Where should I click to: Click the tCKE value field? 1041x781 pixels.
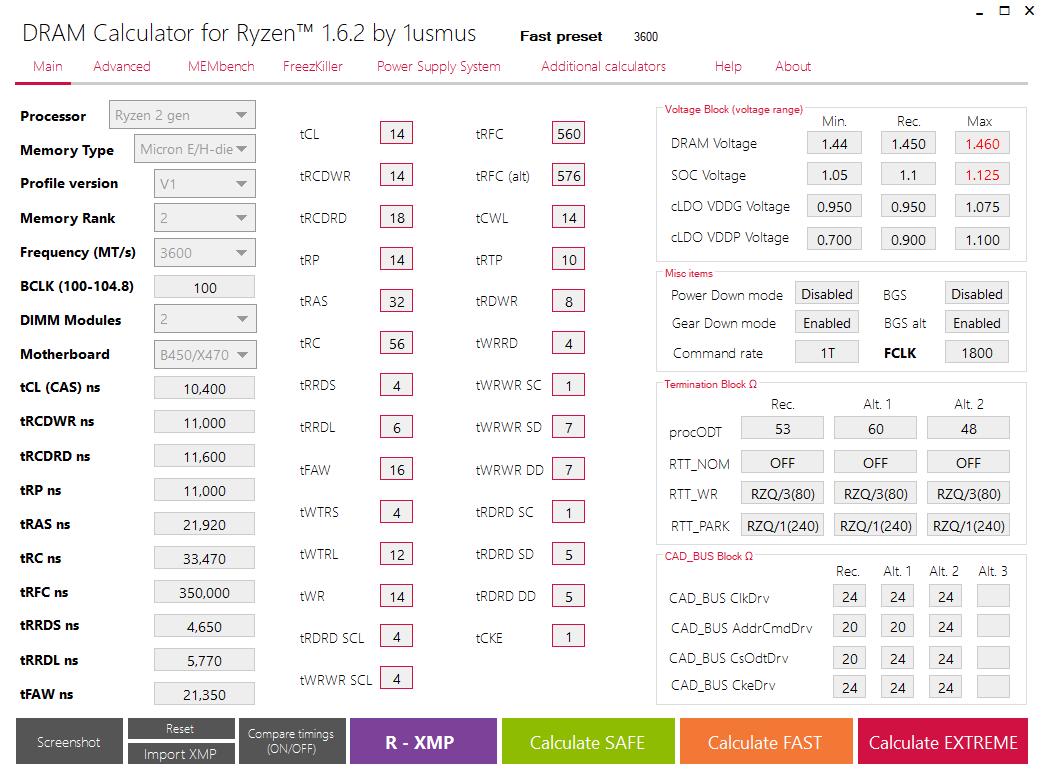point(568,637)
